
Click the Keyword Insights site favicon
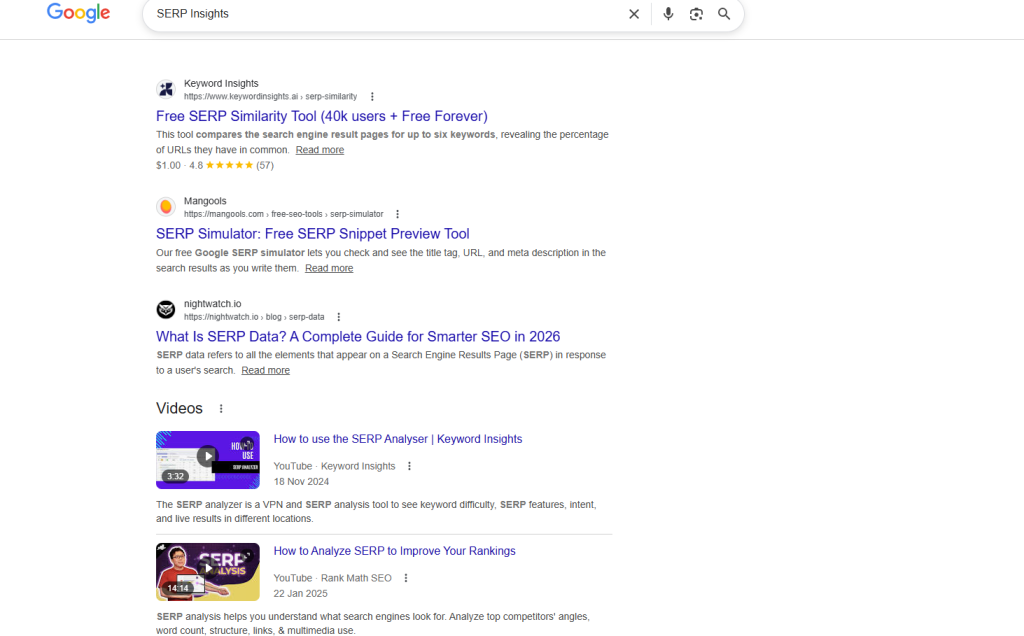click(x=165, y=89)
